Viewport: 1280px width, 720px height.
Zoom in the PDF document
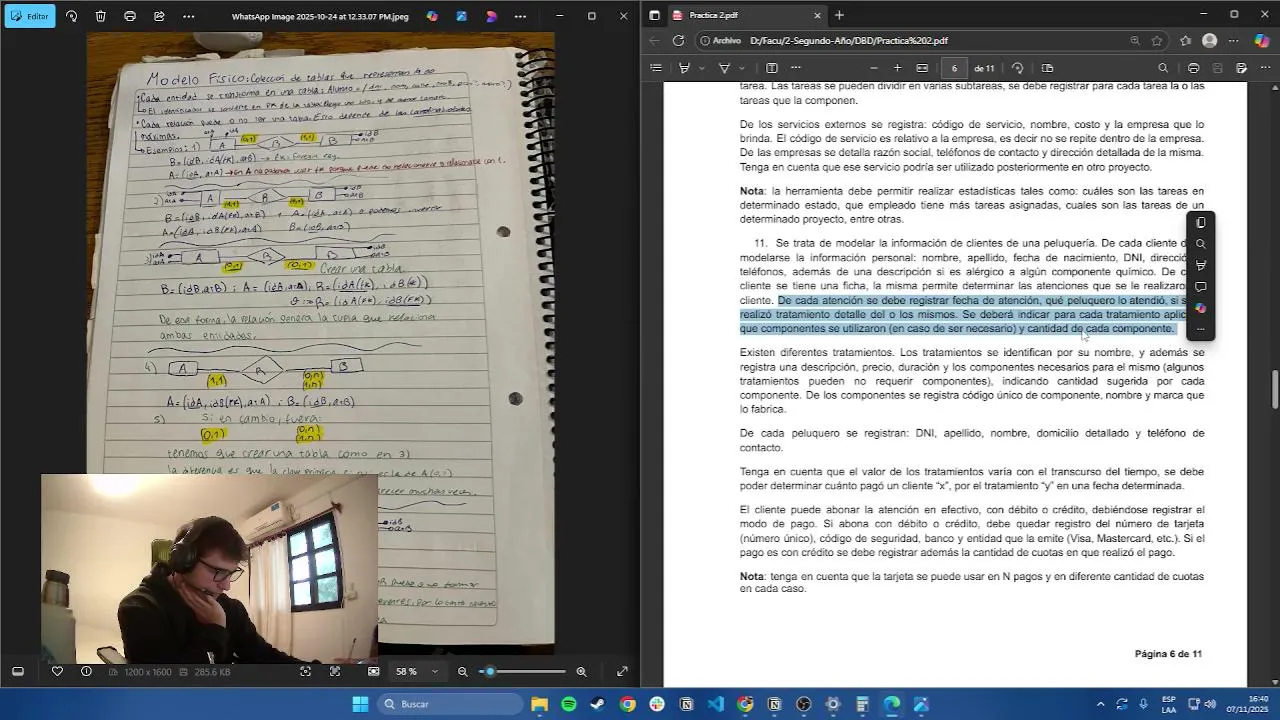pos(897,68)
